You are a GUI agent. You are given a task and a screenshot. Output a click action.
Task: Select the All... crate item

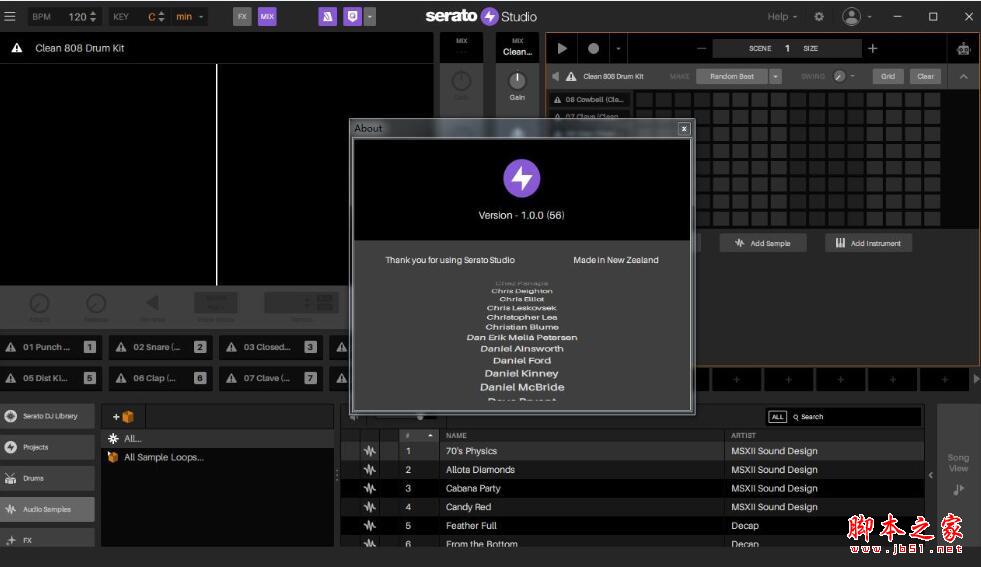218,439
